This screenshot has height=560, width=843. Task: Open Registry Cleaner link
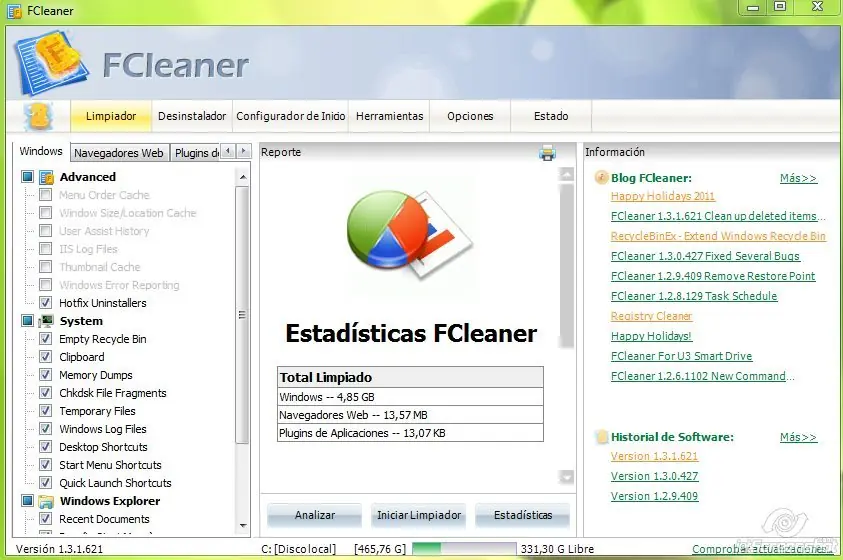[x=651, y=316]
